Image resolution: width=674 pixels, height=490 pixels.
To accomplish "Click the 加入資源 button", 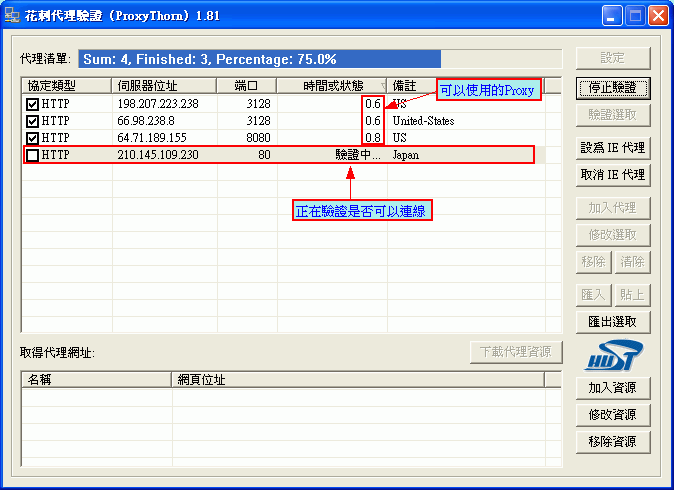I will [x=613, y=388].
